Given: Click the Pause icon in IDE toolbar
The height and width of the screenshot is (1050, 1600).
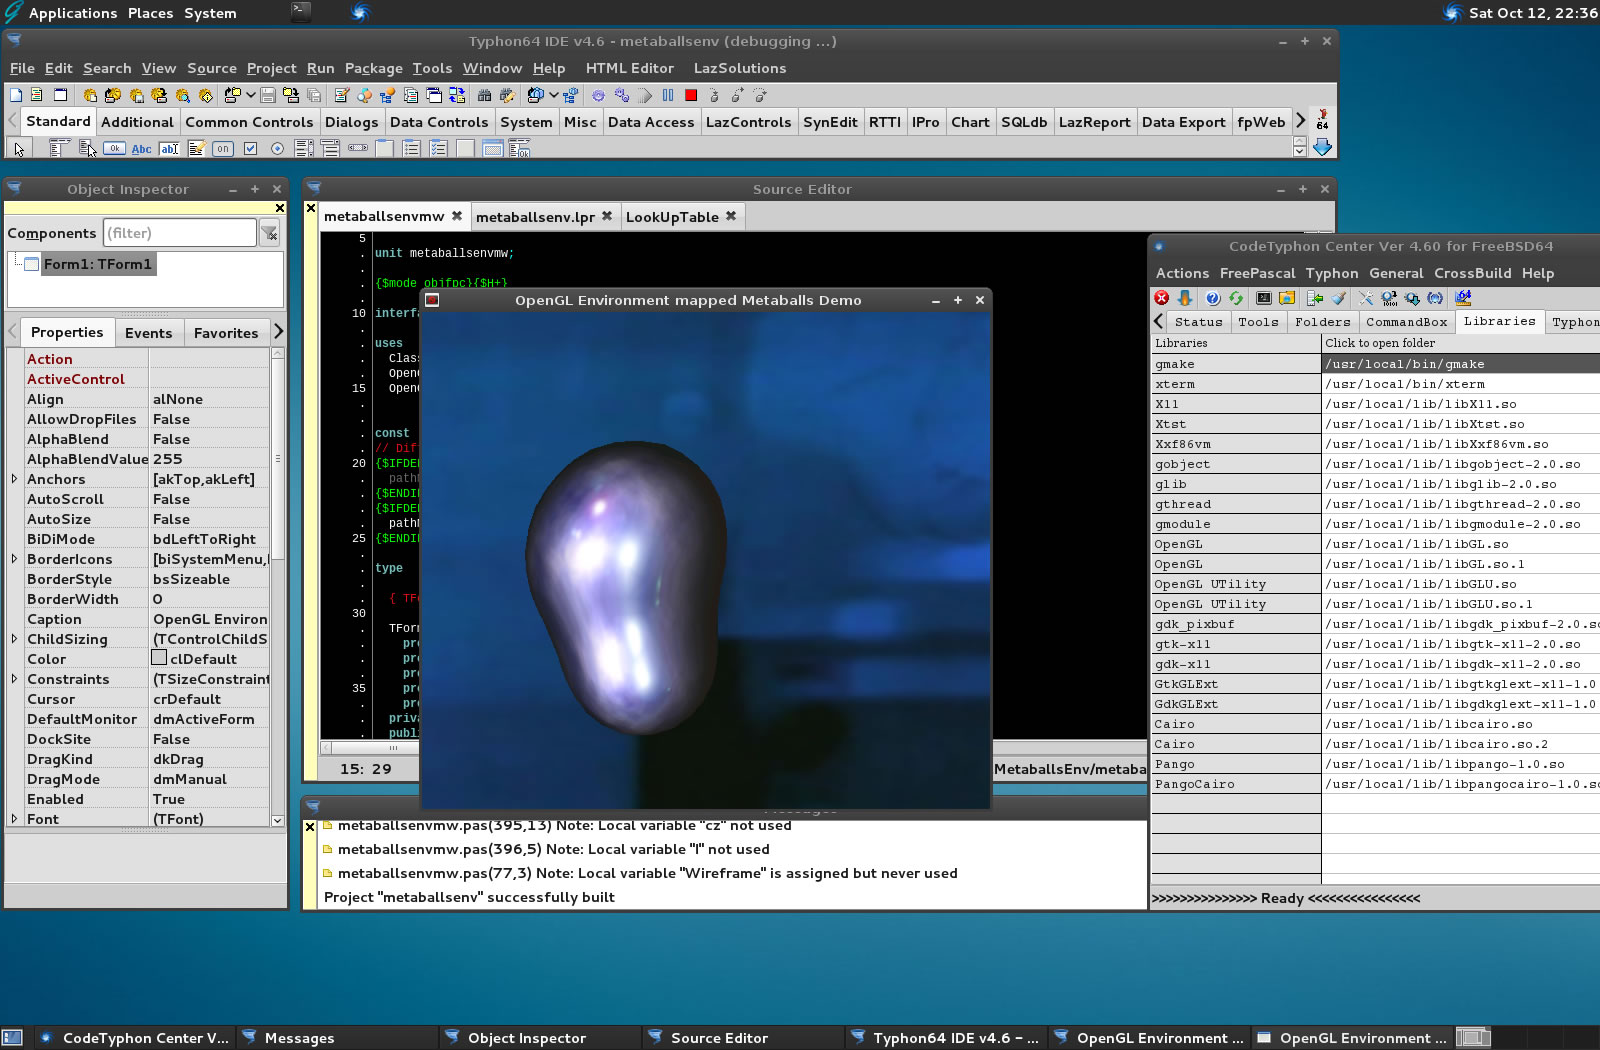Looking at the screenshot, I should pos(668,95).
